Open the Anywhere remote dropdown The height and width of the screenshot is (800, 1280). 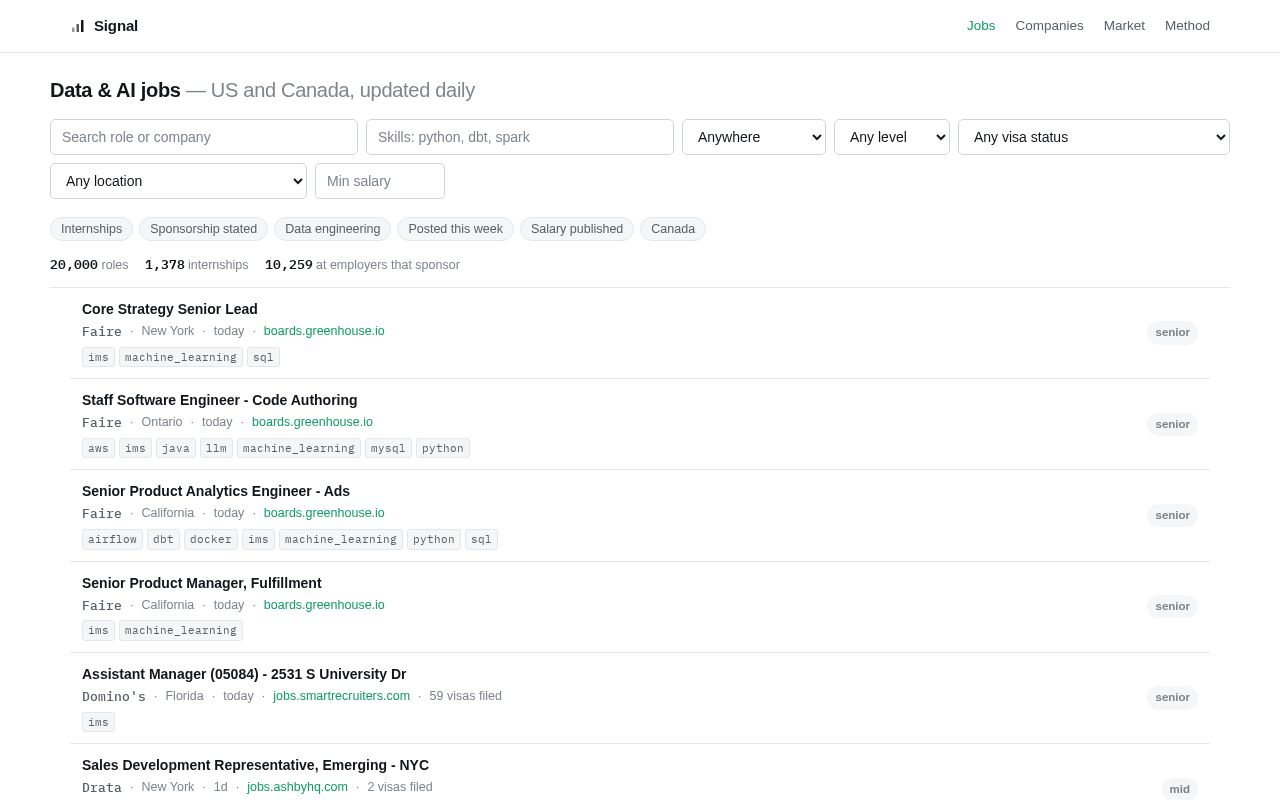point(754,137)
